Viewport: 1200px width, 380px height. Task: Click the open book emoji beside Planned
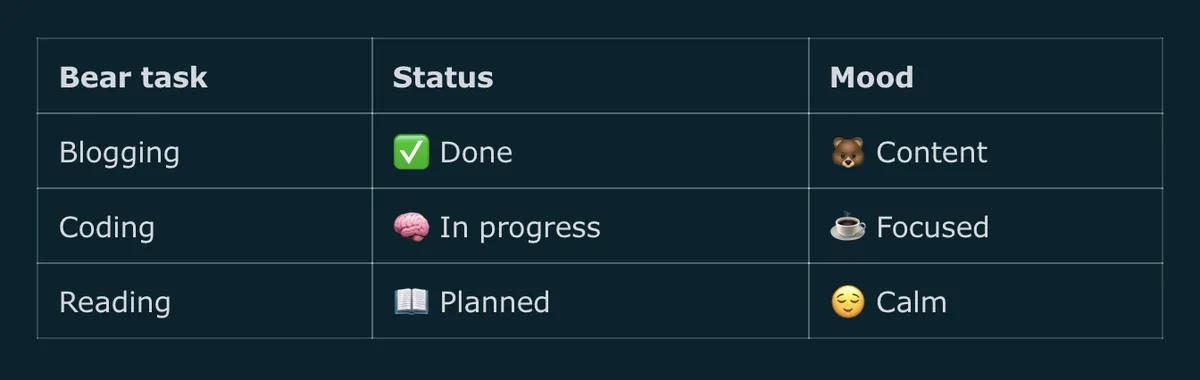pos(411,302)
